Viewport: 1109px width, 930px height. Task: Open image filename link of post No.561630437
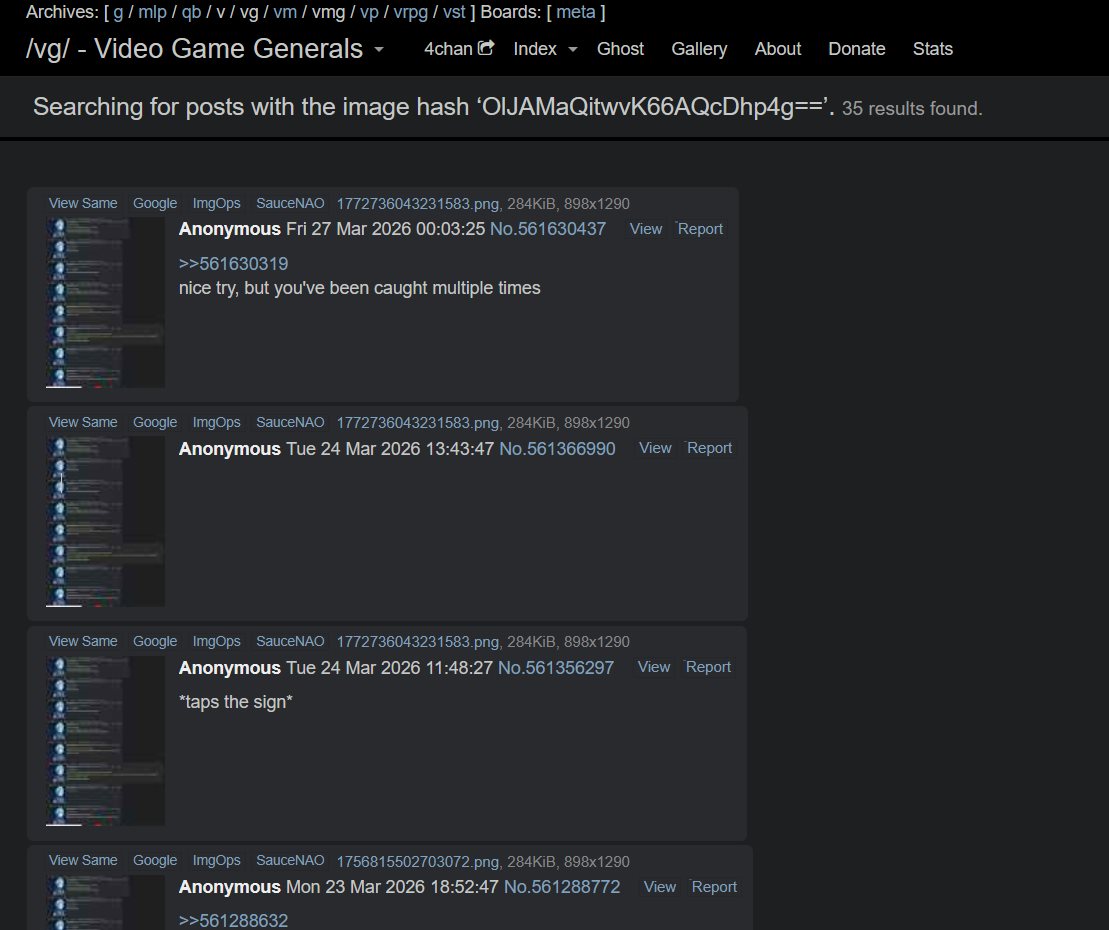coord(417,204)
